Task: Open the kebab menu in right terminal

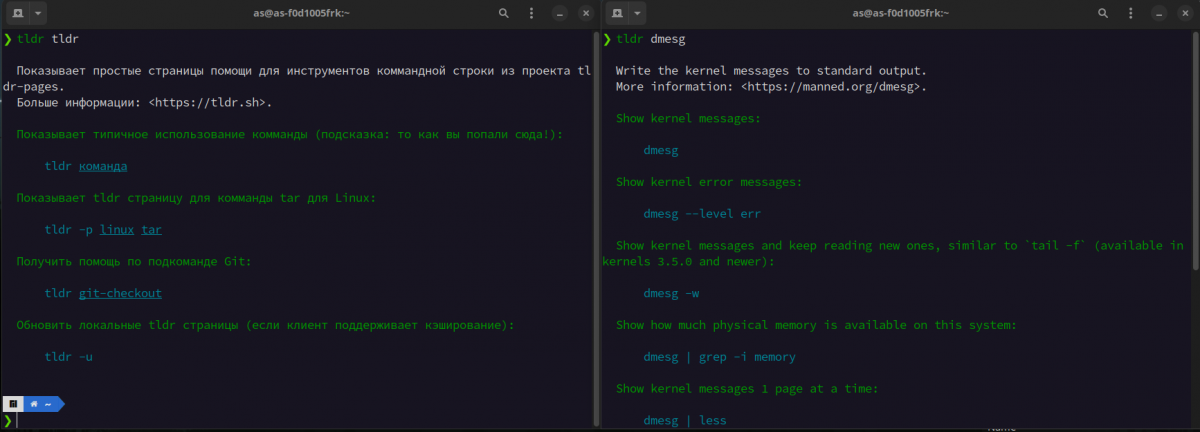Action: [1132, 14]
